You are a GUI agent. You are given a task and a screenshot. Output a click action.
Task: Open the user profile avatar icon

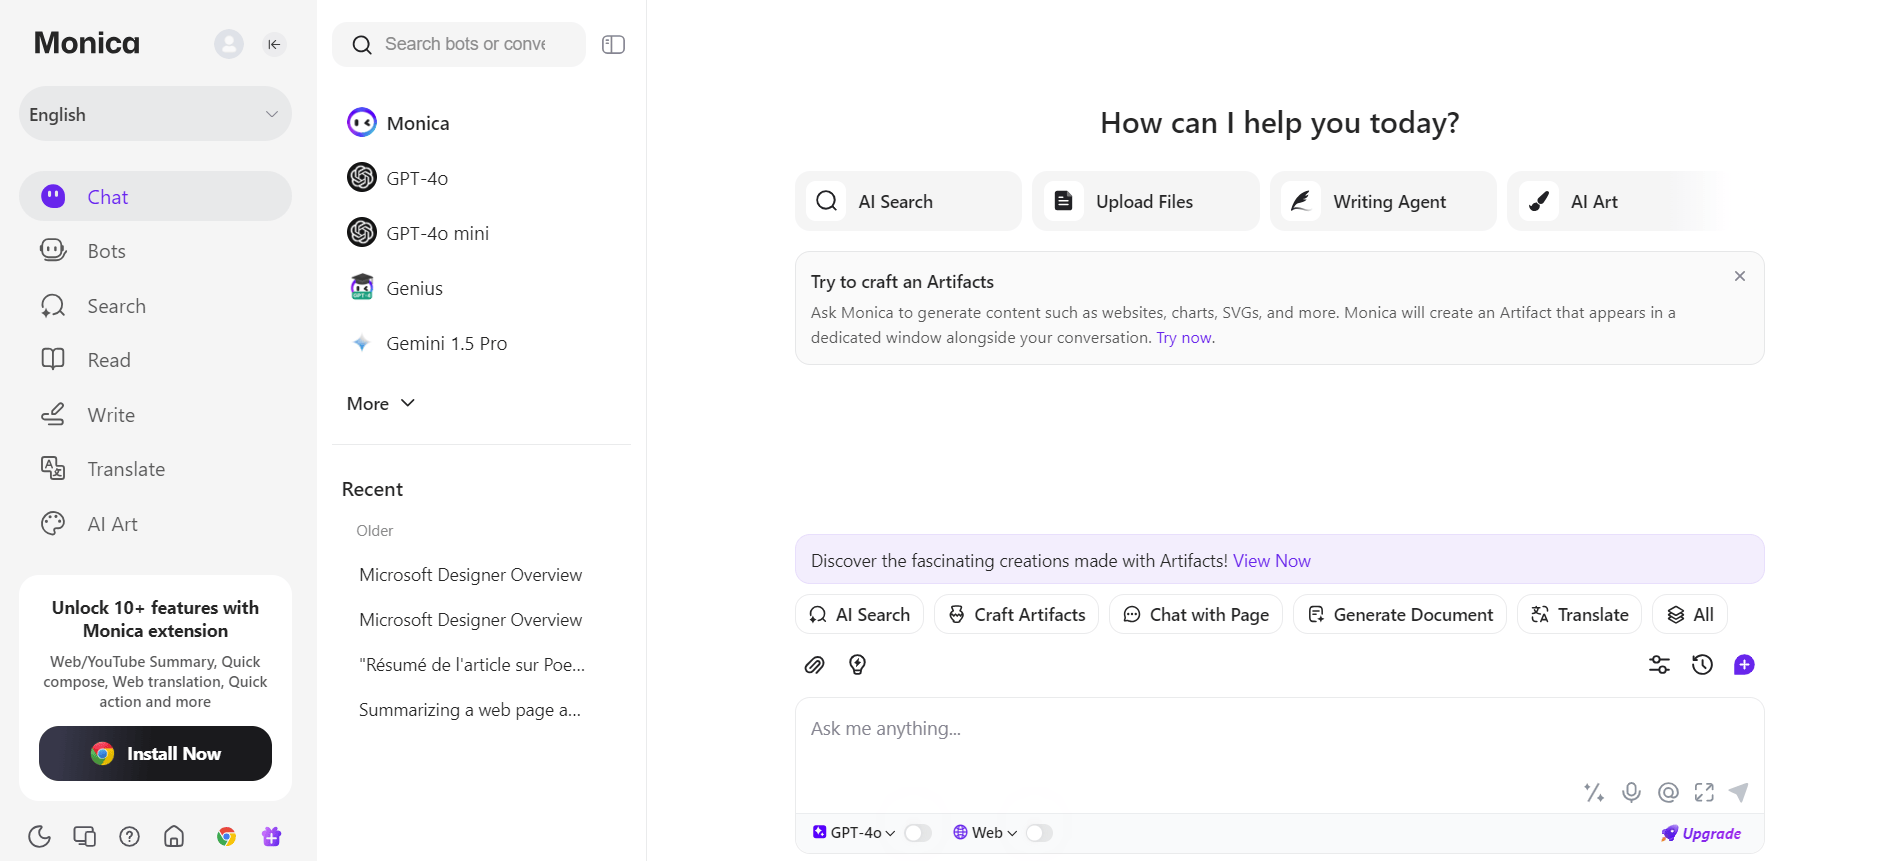point(229,44)
